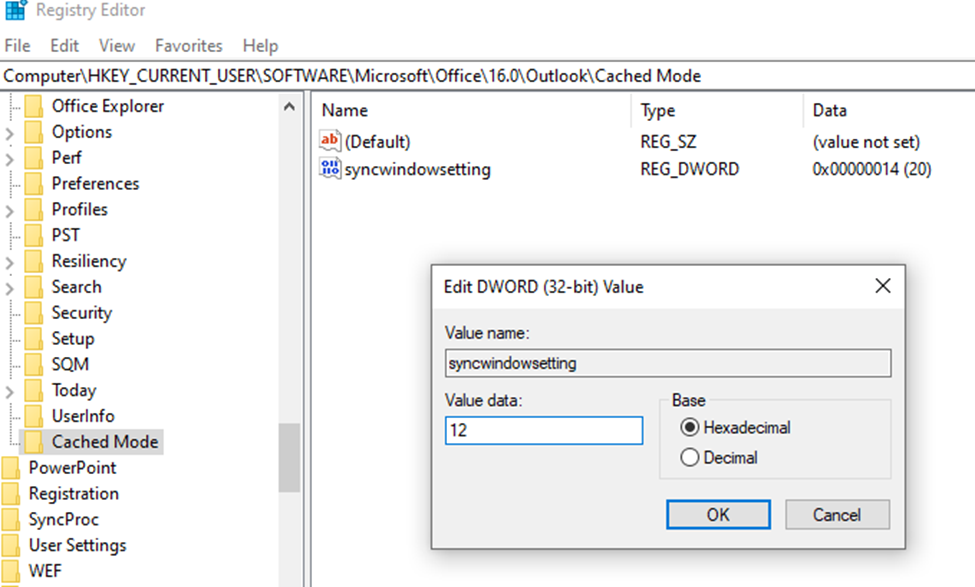Select the PowerPoint key label
Viewport: 975px width, 587px height.
pos(72,468)
